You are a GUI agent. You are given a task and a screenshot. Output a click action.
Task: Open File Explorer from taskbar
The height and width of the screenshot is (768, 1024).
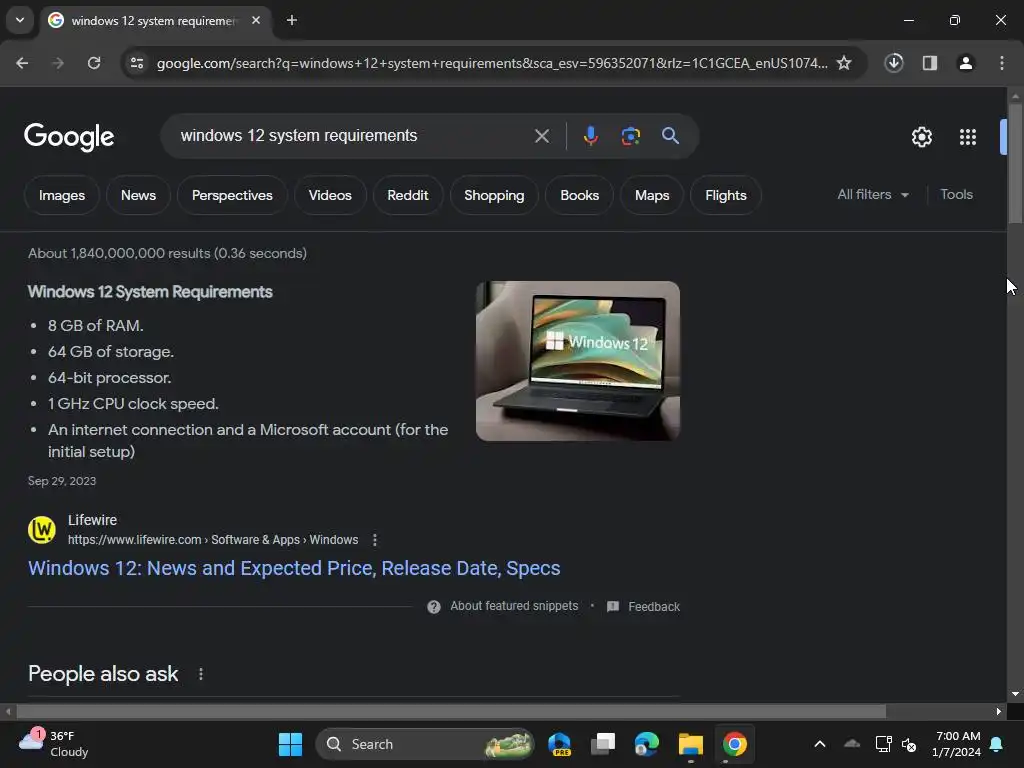(x=690, y=744)
